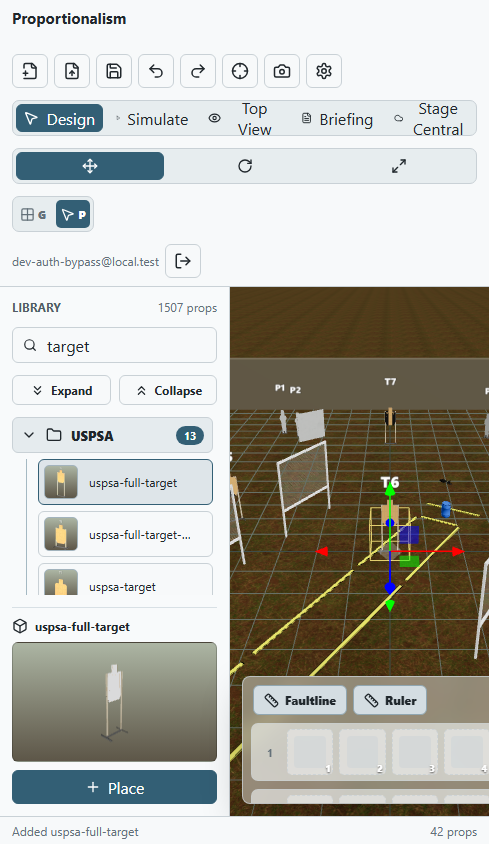489x844 pixels.
Task: Click the Faultline tool button
Action: [300, 700]
